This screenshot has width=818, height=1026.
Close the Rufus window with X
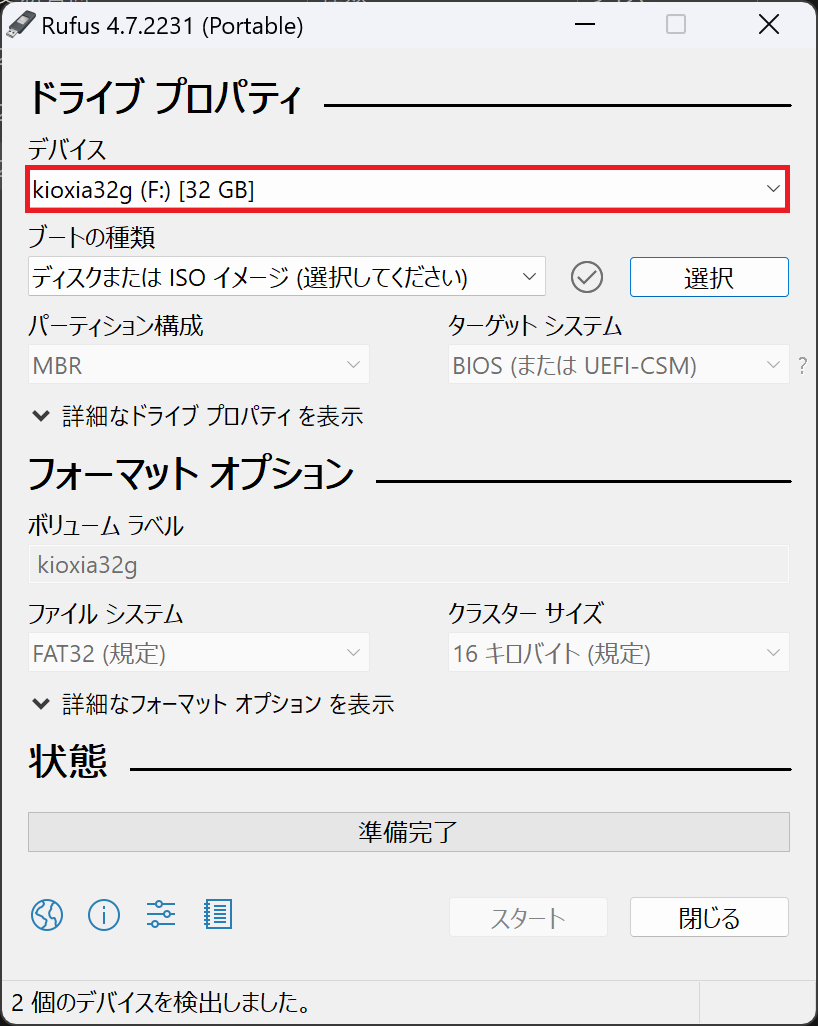coord(769,25)
